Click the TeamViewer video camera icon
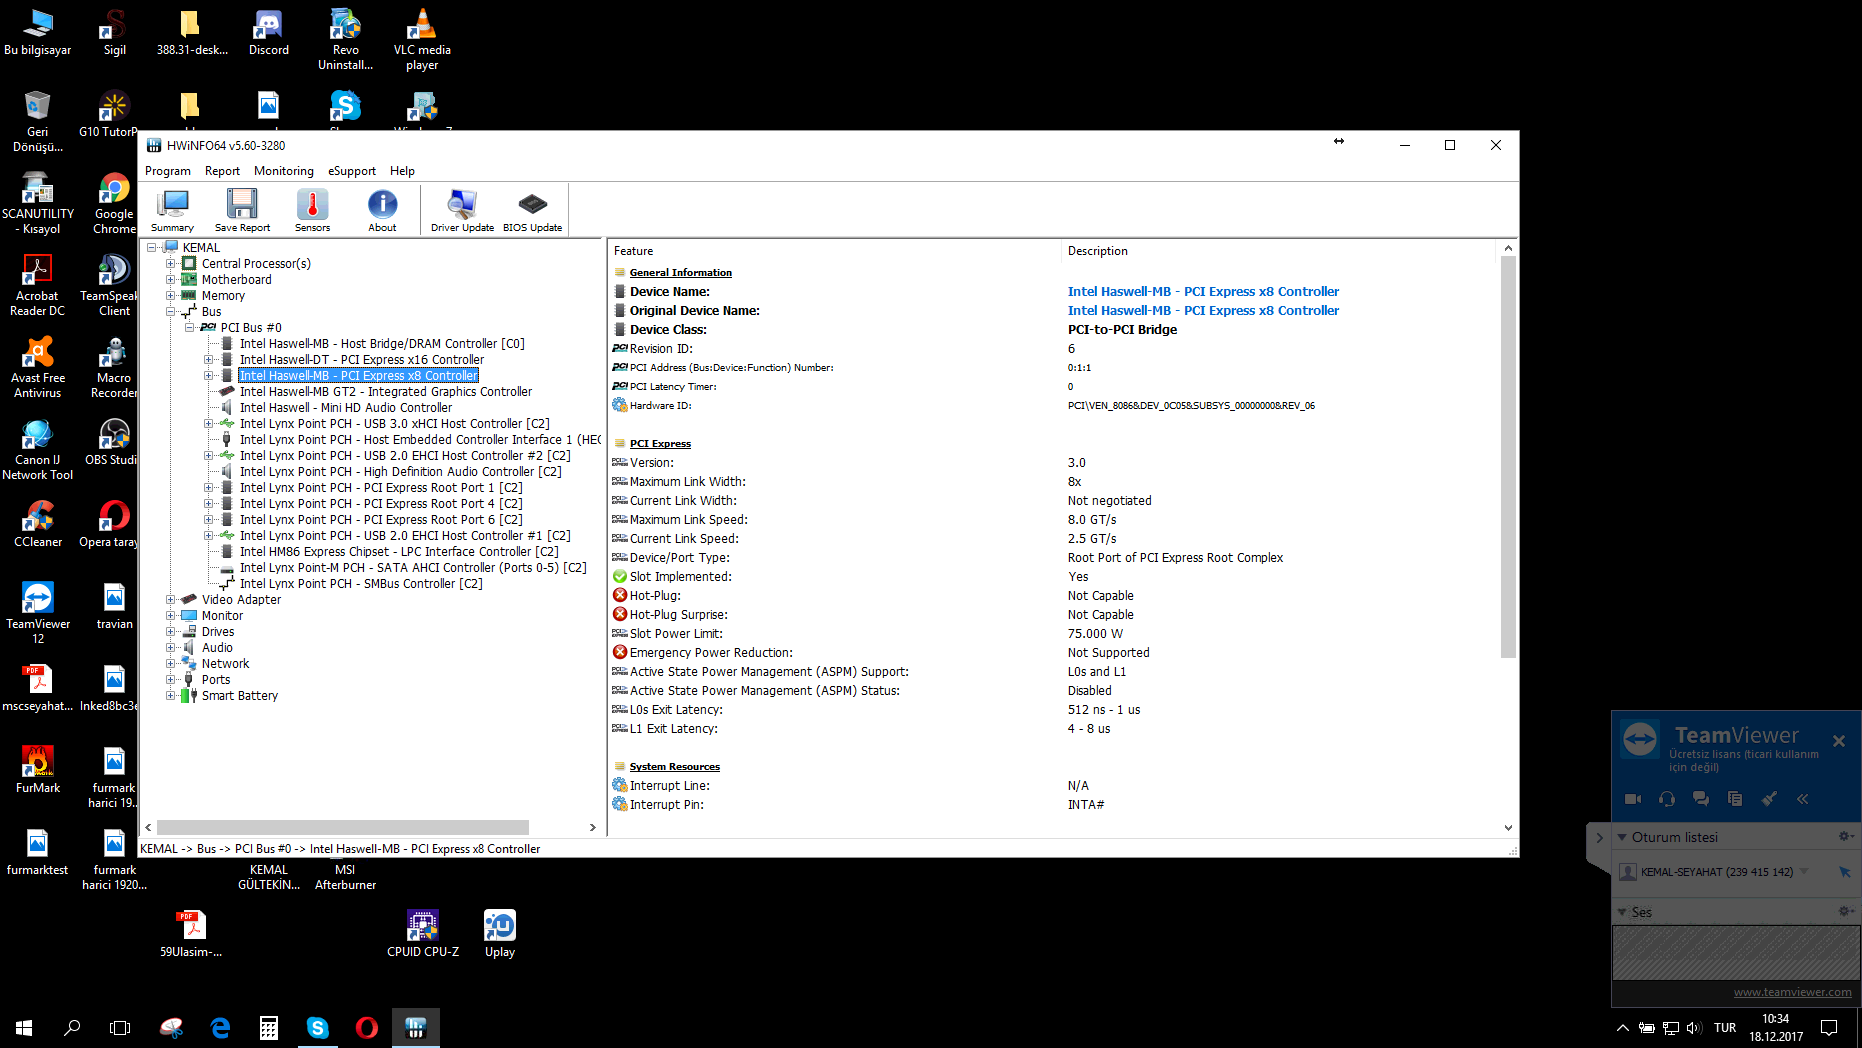1862x1048 pixels. (1633, 799)
